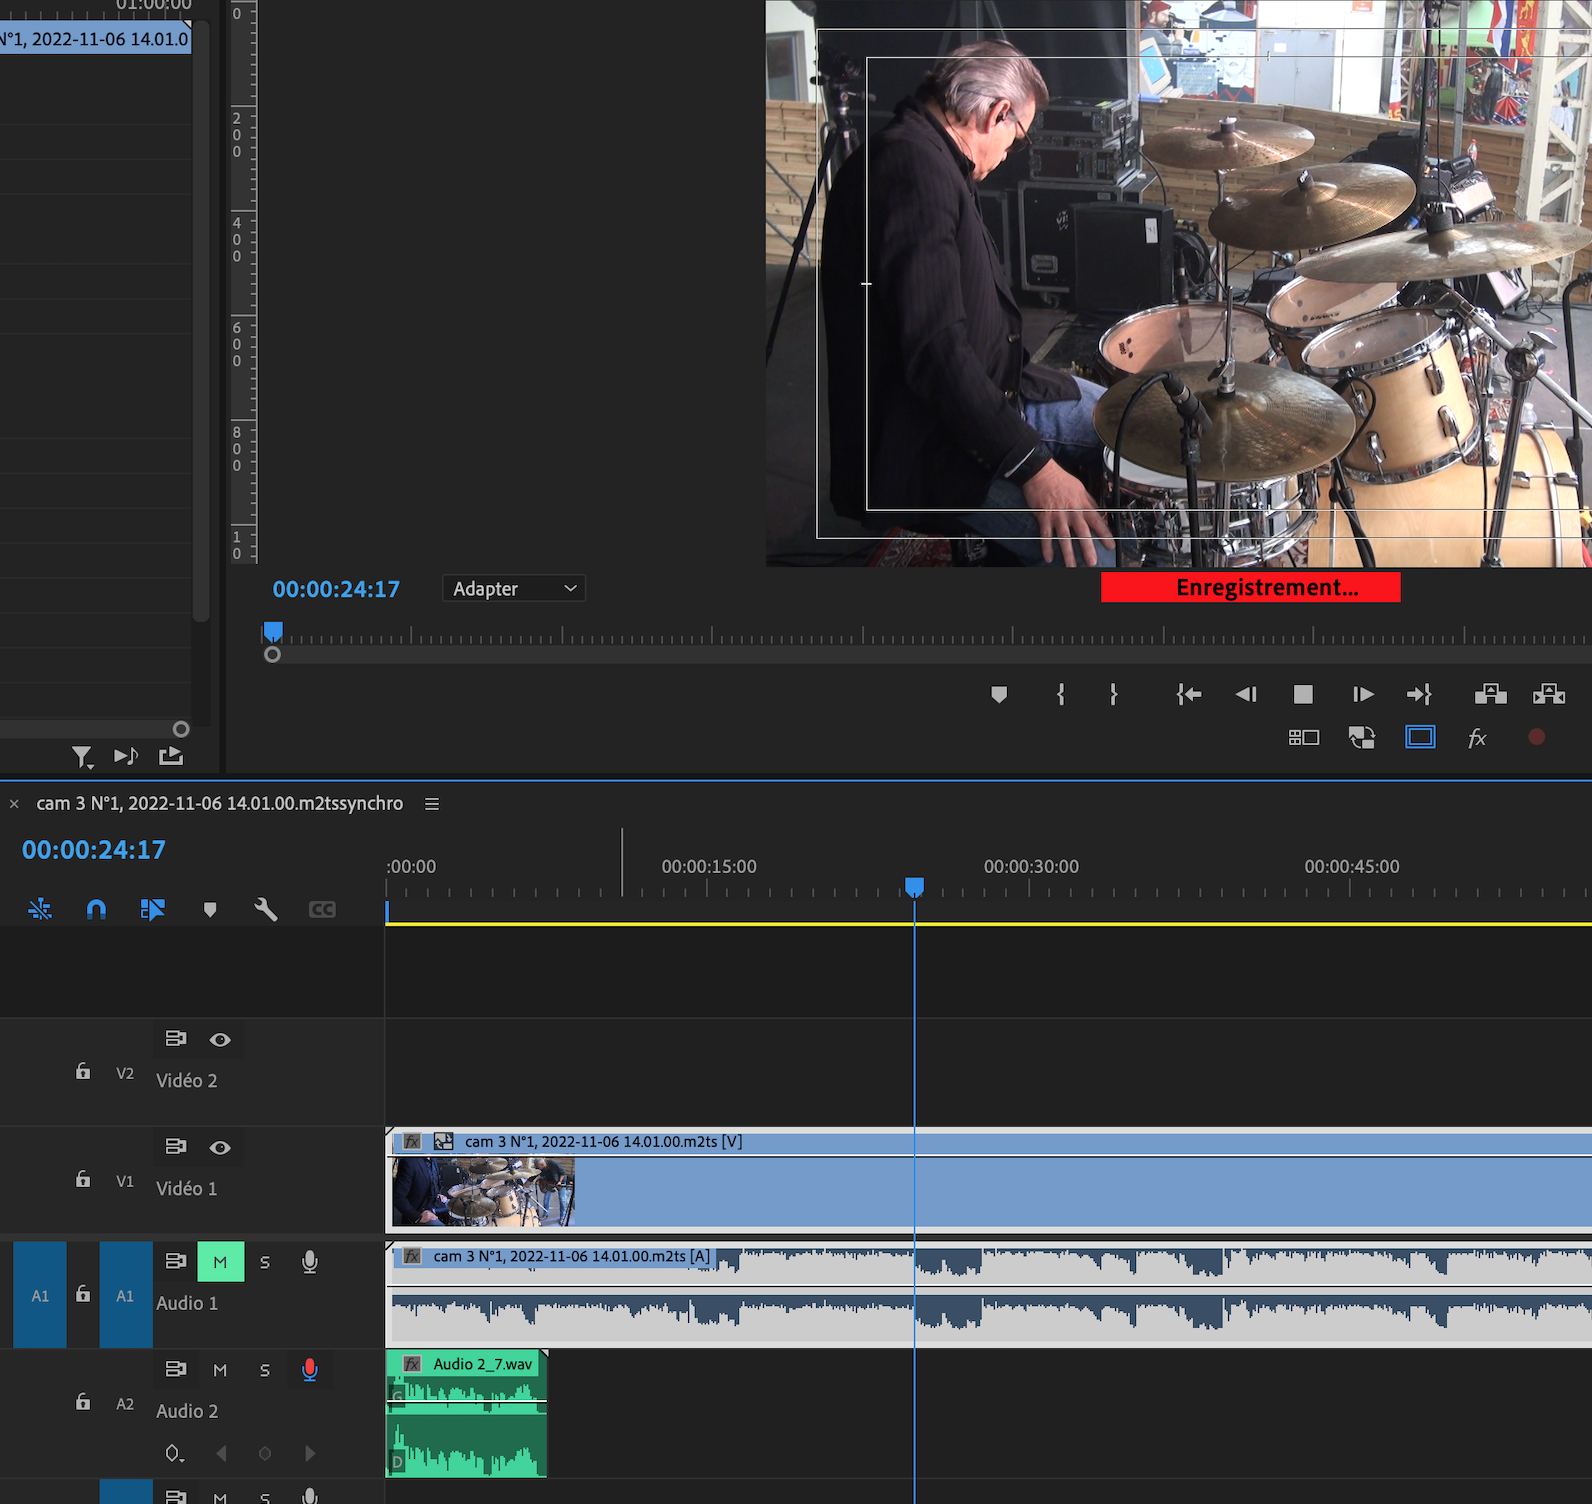Click Go to In point button
The width and height of the screenshot is (1592, 1504).
(1188, 694)
